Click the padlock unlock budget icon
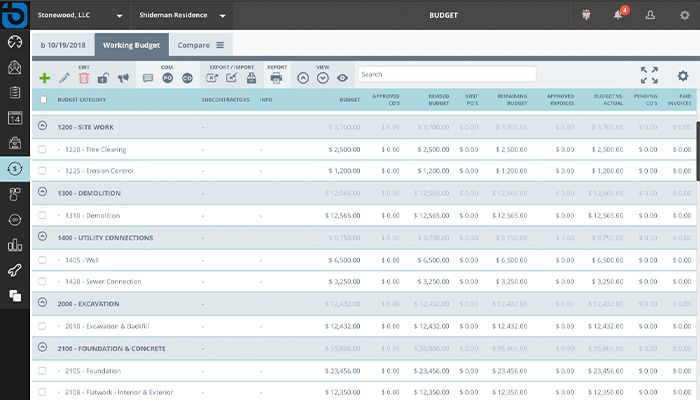Image resolution: width=700 pixels, height=400 pixels. [103, 78]
